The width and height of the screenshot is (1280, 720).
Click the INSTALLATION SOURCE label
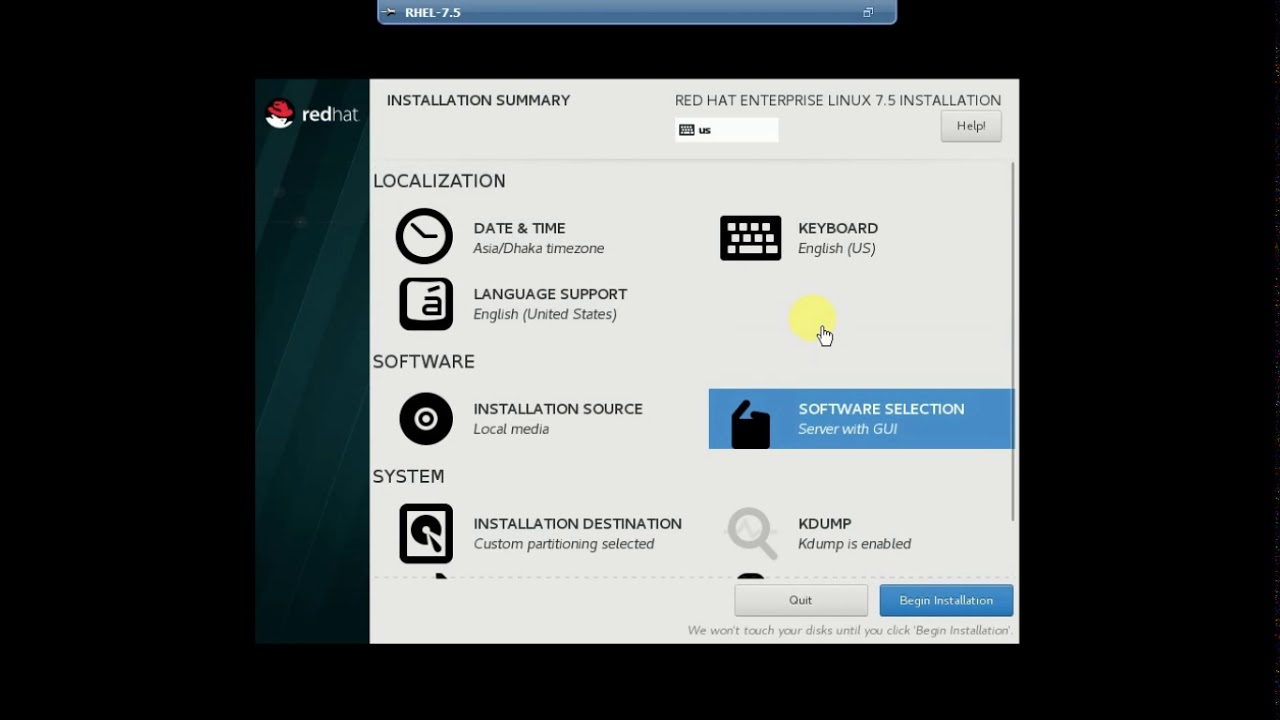[x=558, y=409]
